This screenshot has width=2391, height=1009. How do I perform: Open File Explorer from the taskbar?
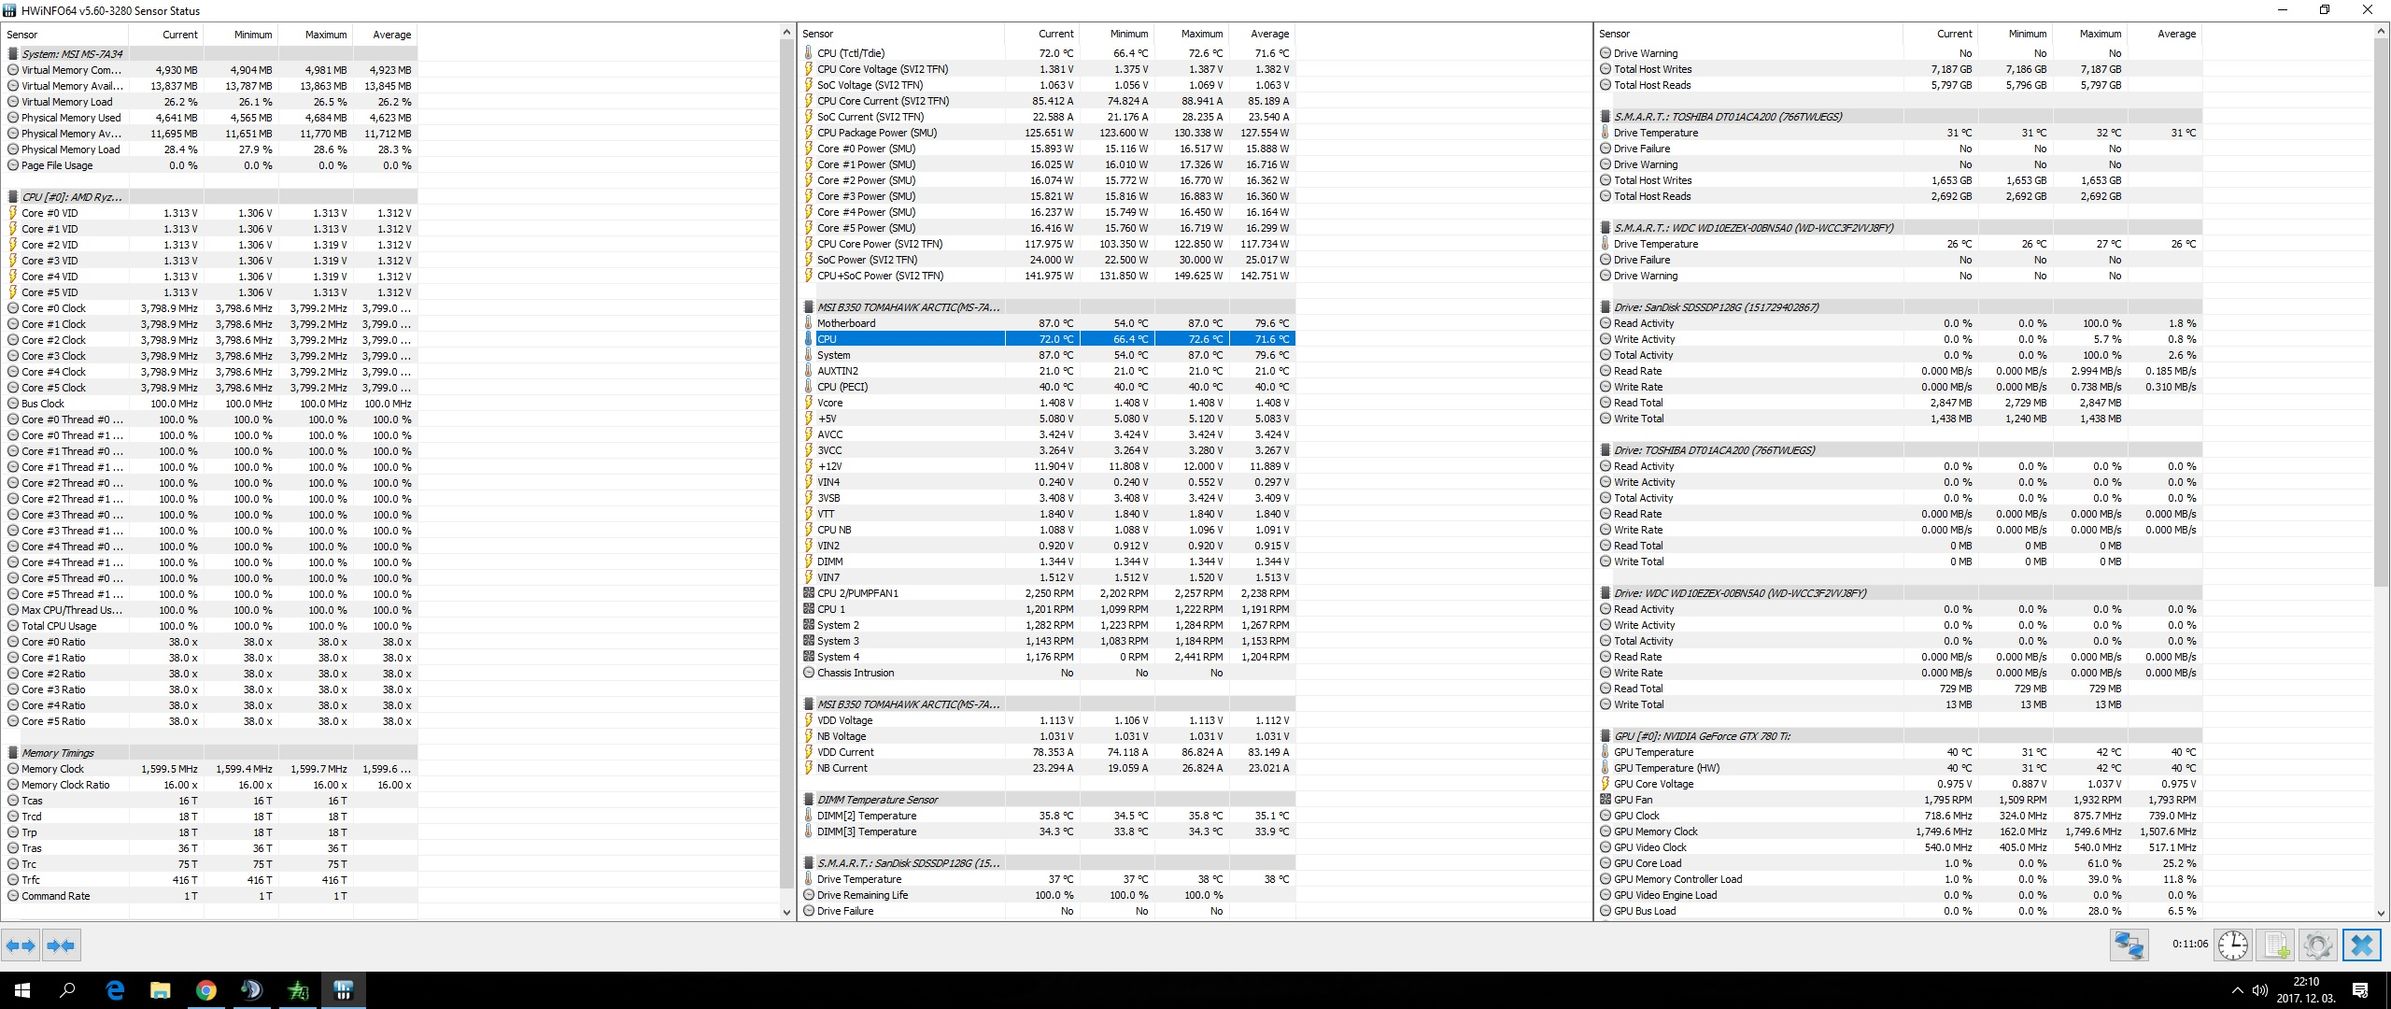click(x=160, y=990)
